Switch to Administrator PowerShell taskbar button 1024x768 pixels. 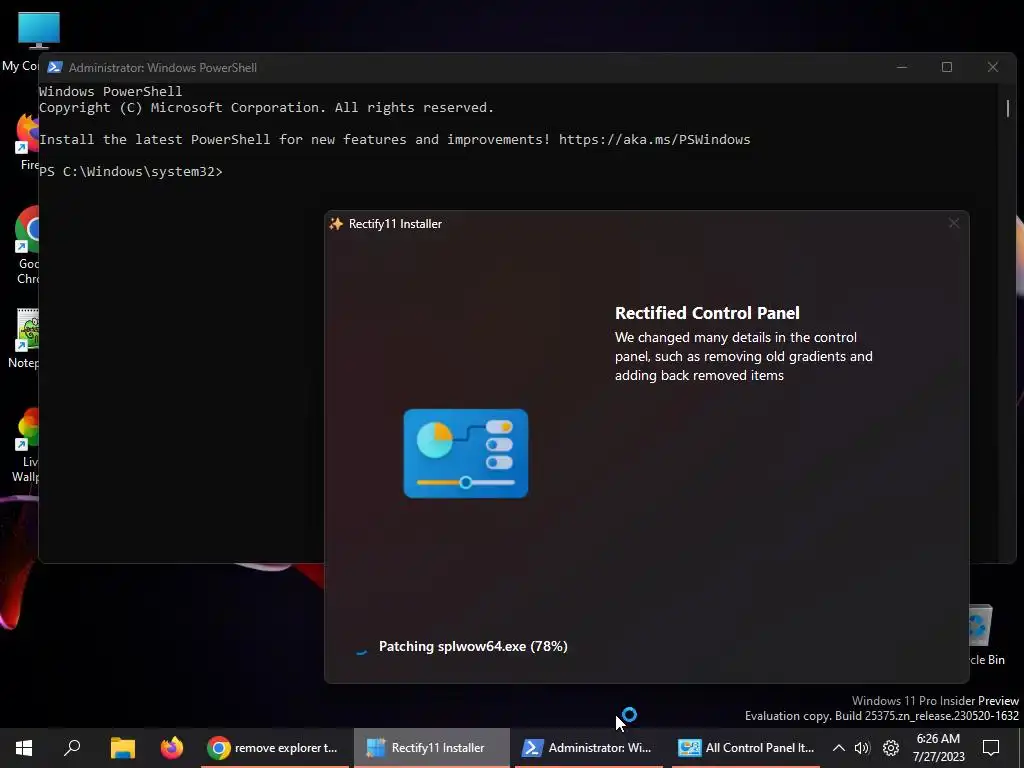click(x=588, y=747)
